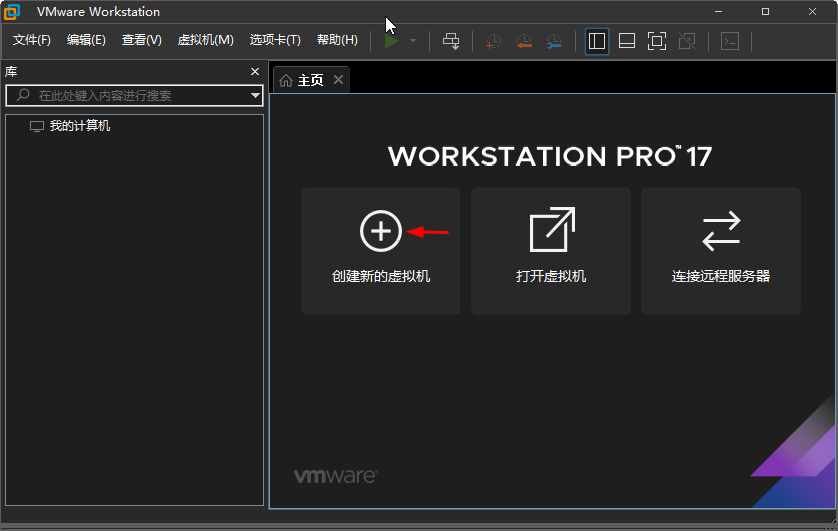Open the 选项卡(T) menu

[x=275, y=40]
